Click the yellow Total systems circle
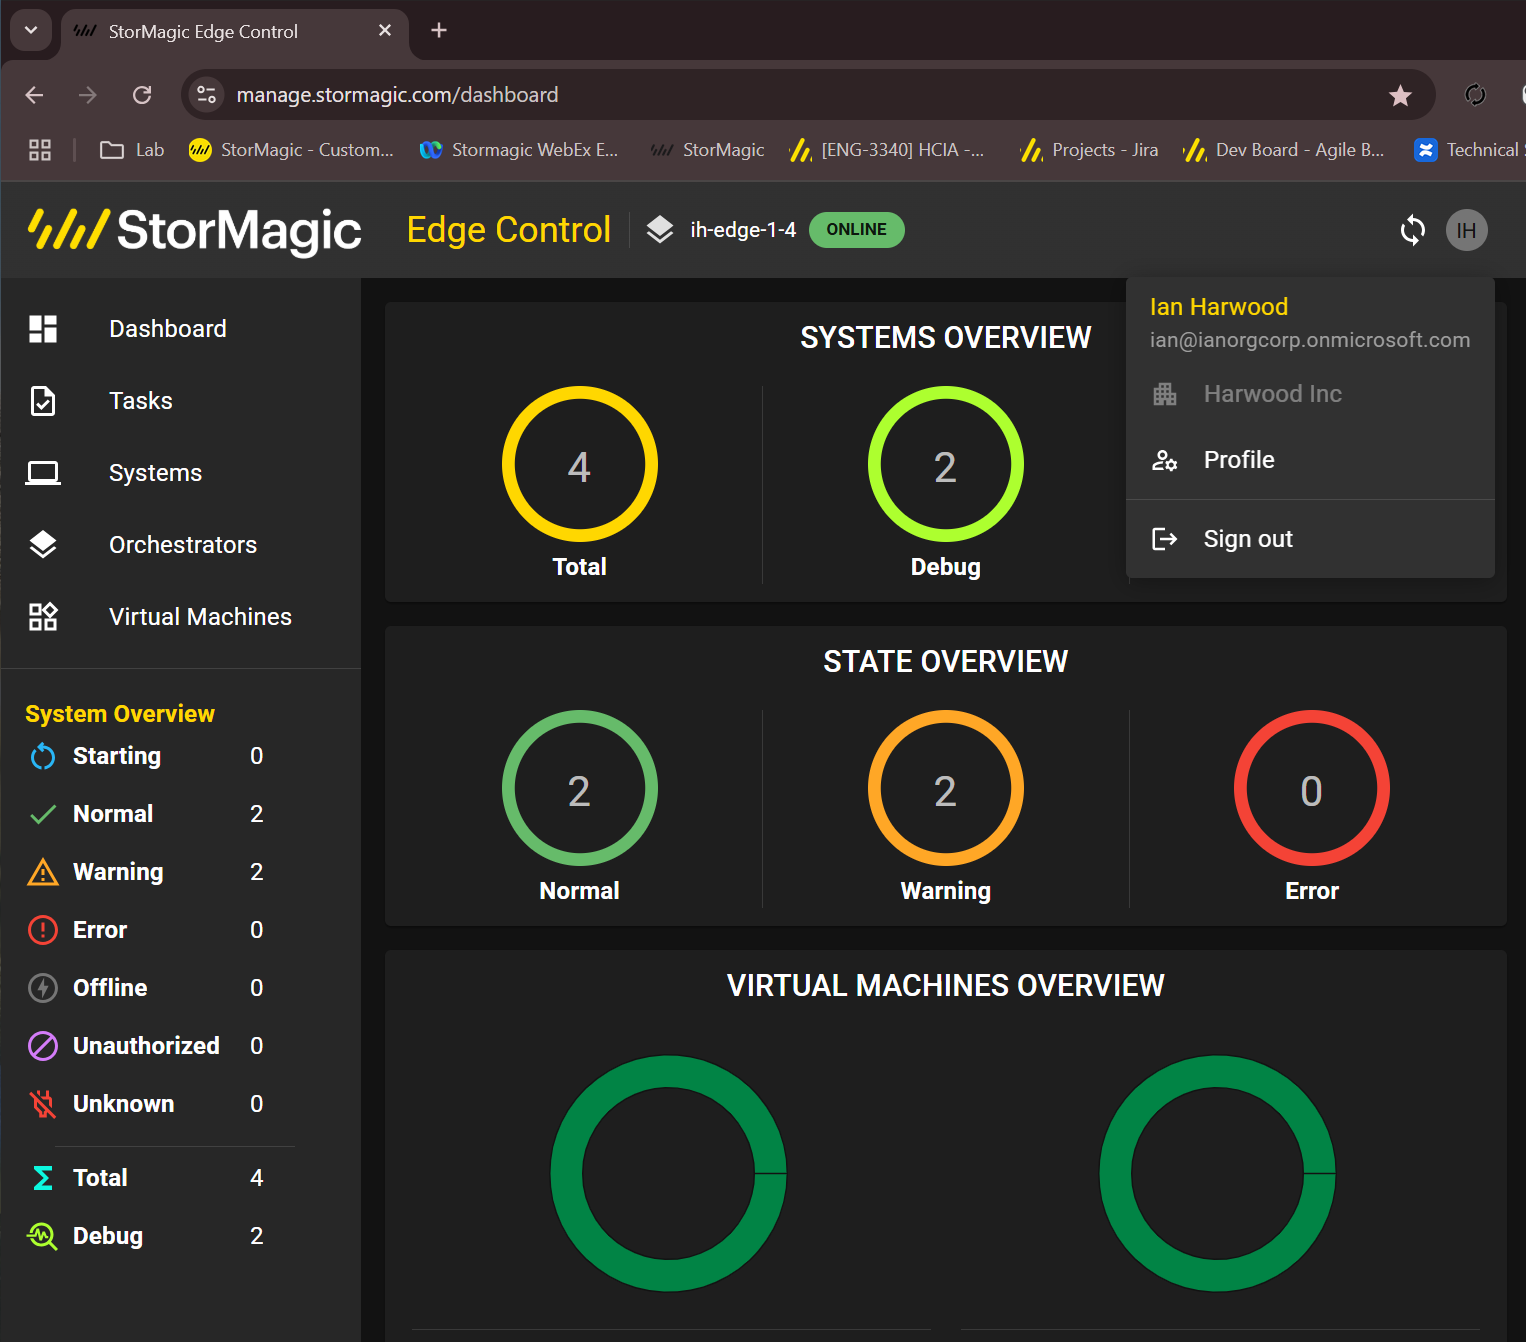The width and height of the screenshot is (1526, 1342). tap(580, 465)
